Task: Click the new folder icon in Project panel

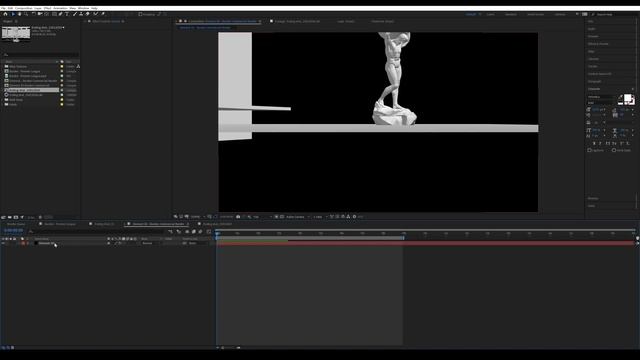Action: 9,217
